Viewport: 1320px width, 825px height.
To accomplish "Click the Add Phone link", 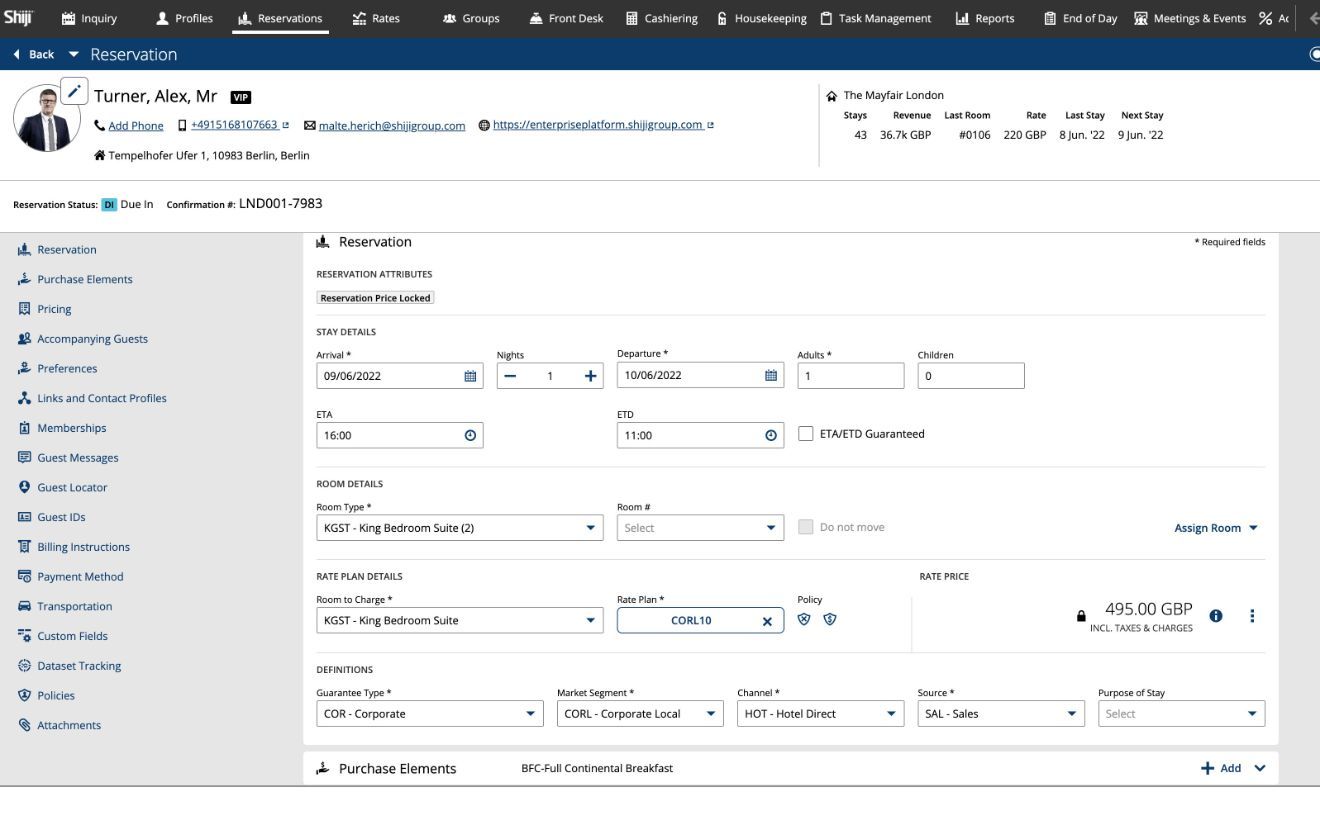I will (x=135, y=126).
